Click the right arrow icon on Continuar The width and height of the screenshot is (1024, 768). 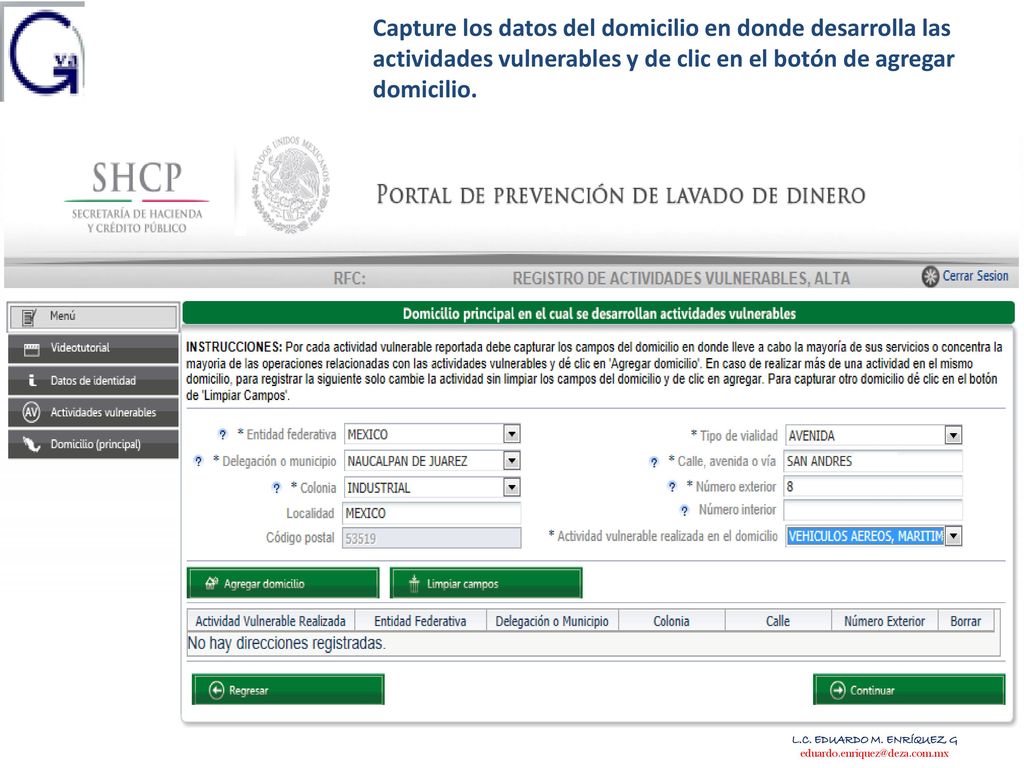[837, 690]
